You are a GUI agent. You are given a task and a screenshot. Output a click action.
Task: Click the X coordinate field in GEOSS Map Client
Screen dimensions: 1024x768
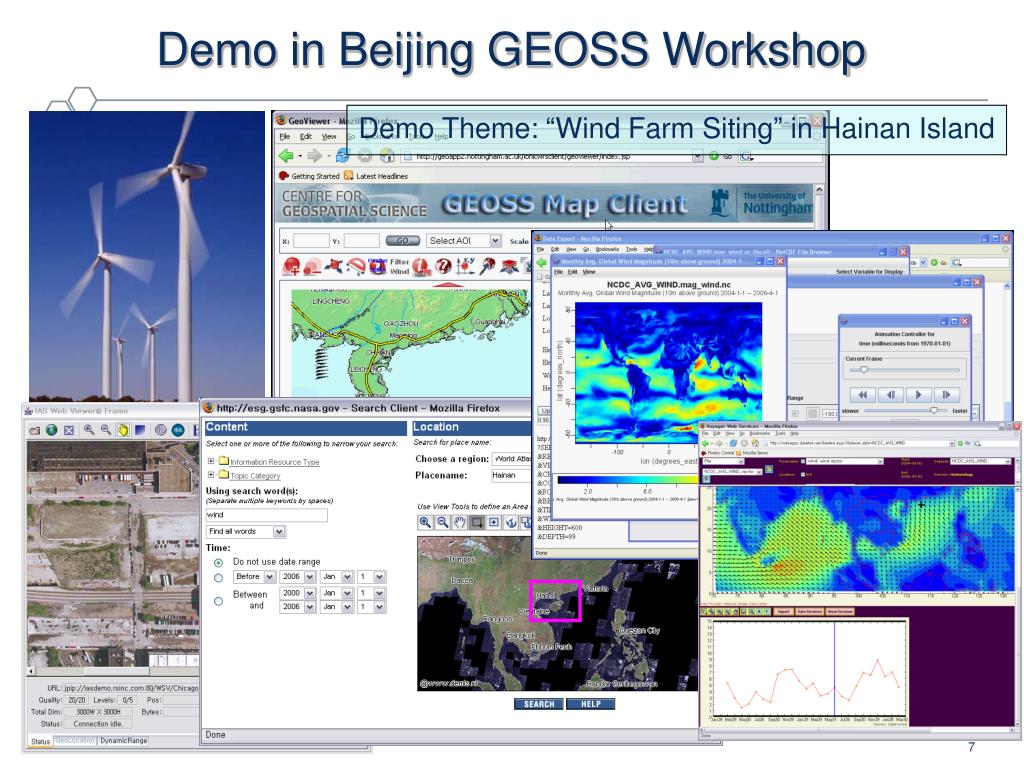coord(312,241)
